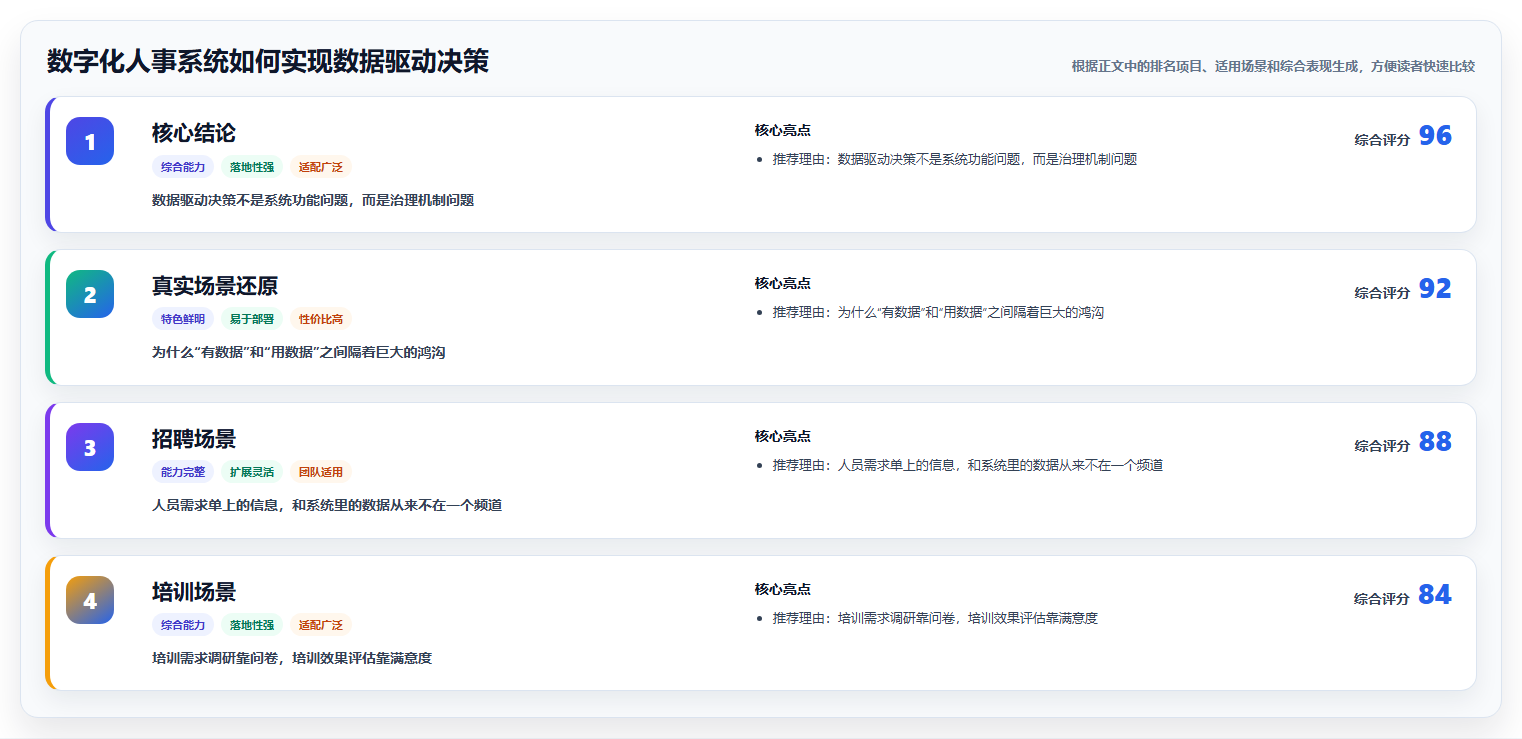Image resolution: width=1522 pixels, height=739 pixels.
Task: Select the 特色鲜明 tag
Action: click(183, 319)
